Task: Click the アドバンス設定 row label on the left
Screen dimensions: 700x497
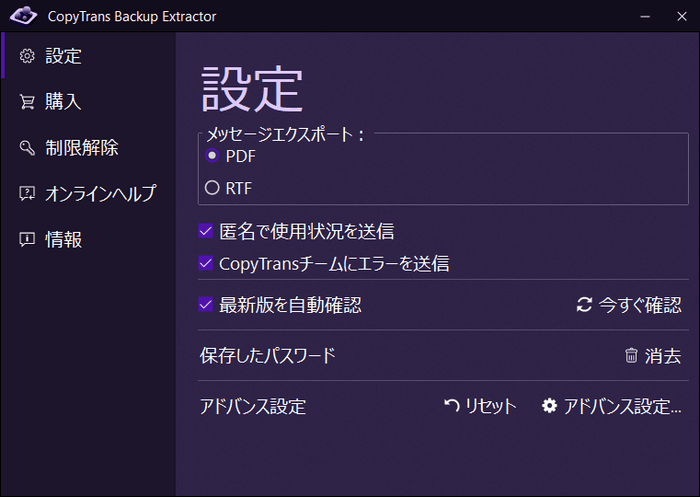Action: click(253, 406)
